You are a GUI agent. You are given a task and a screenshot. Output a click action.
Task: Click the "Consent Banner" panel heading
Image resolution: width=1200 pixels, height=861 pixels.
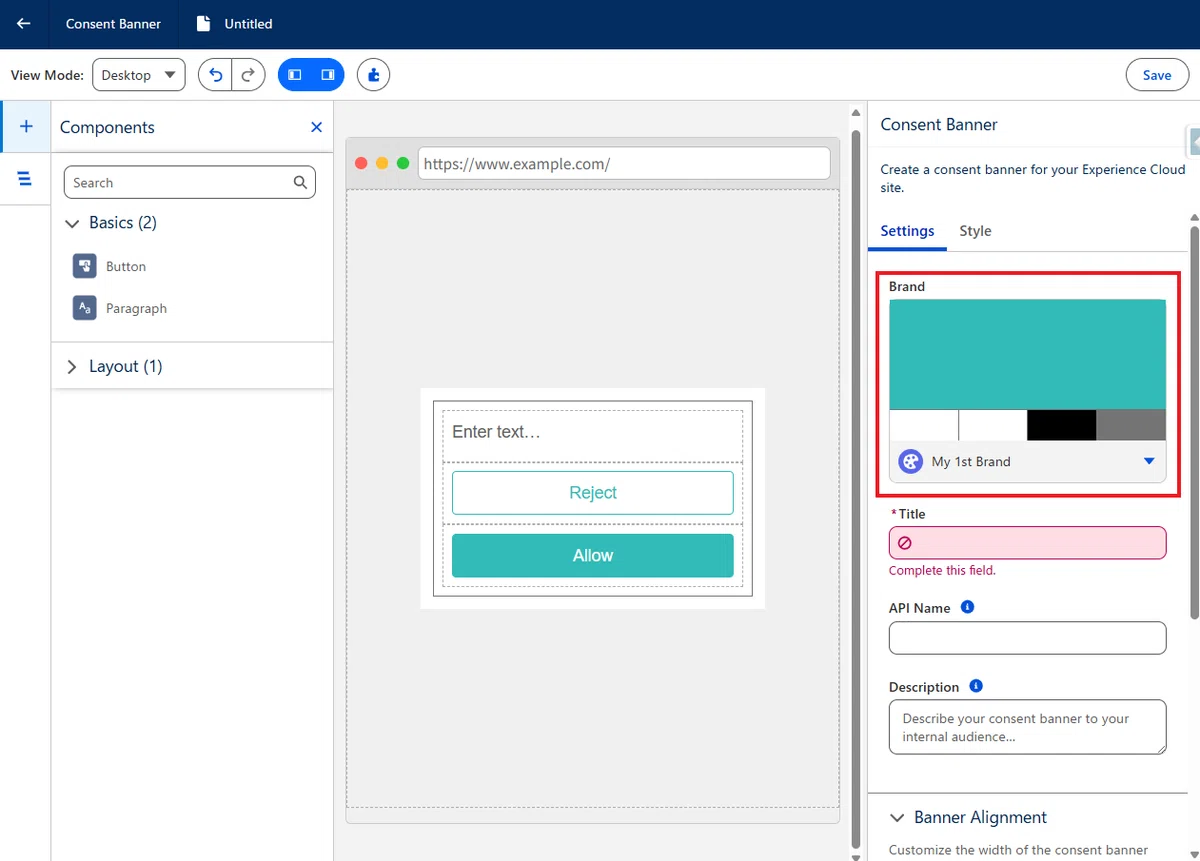click(939, 125)
